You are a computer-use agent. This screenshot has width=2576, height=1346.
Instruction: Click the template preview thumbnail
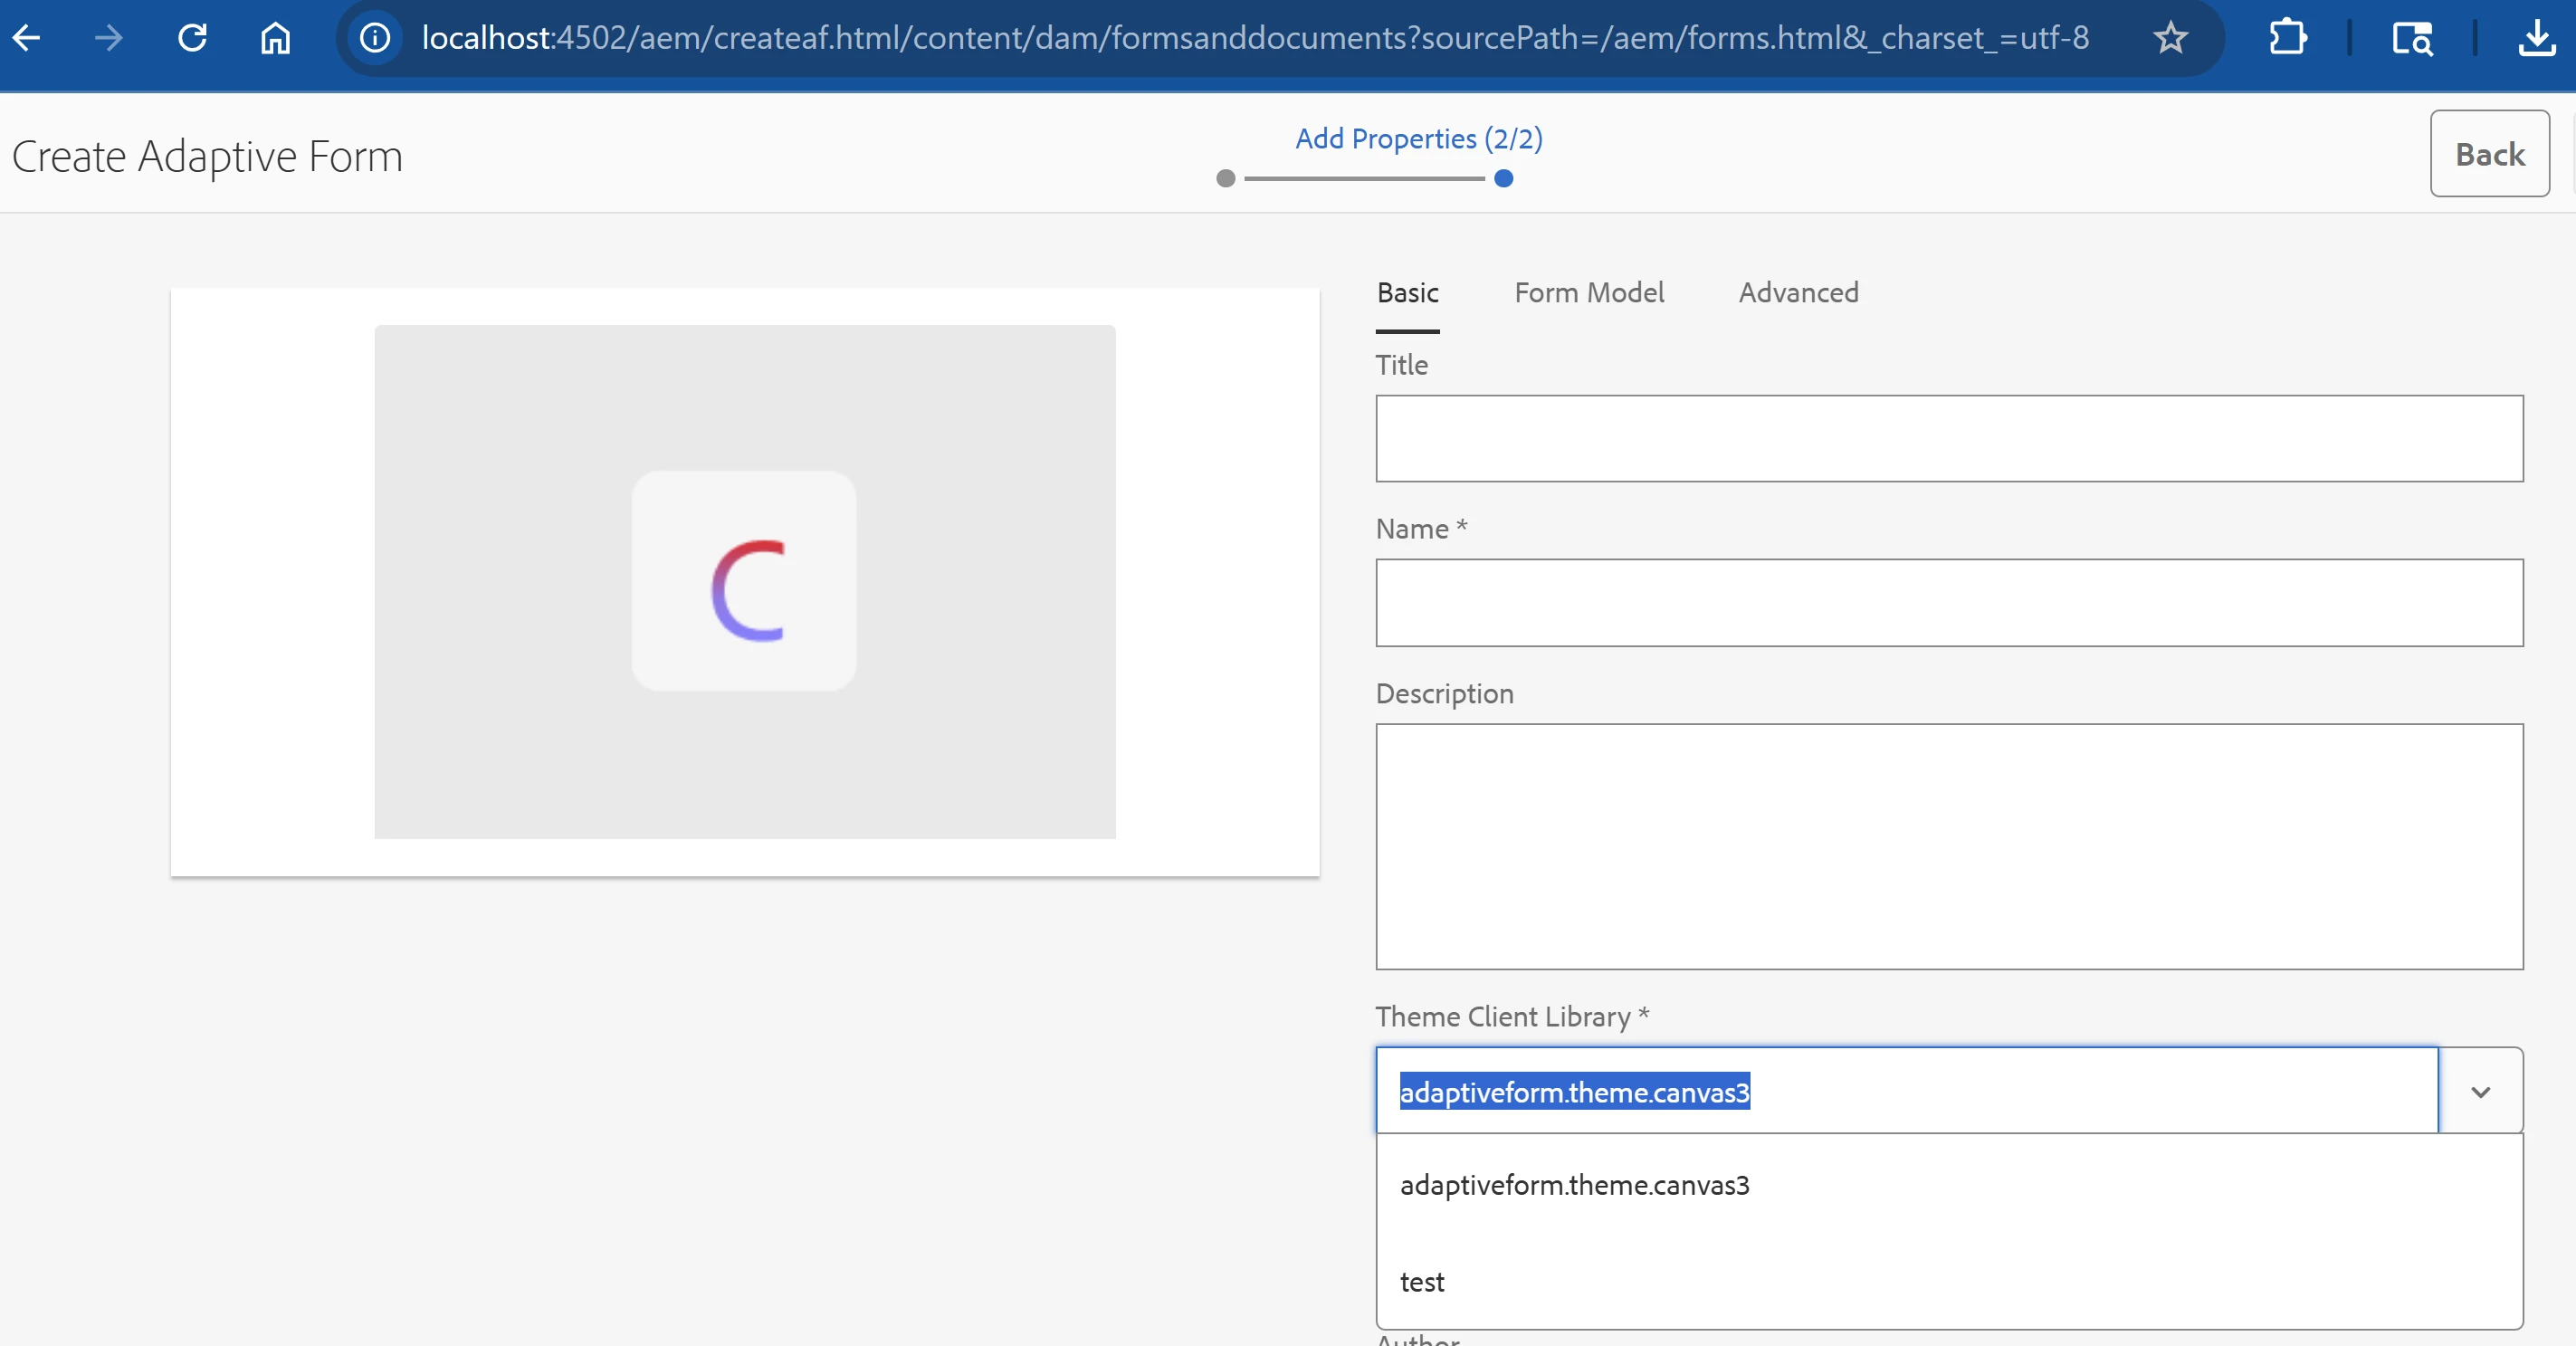tap(744, 581)
